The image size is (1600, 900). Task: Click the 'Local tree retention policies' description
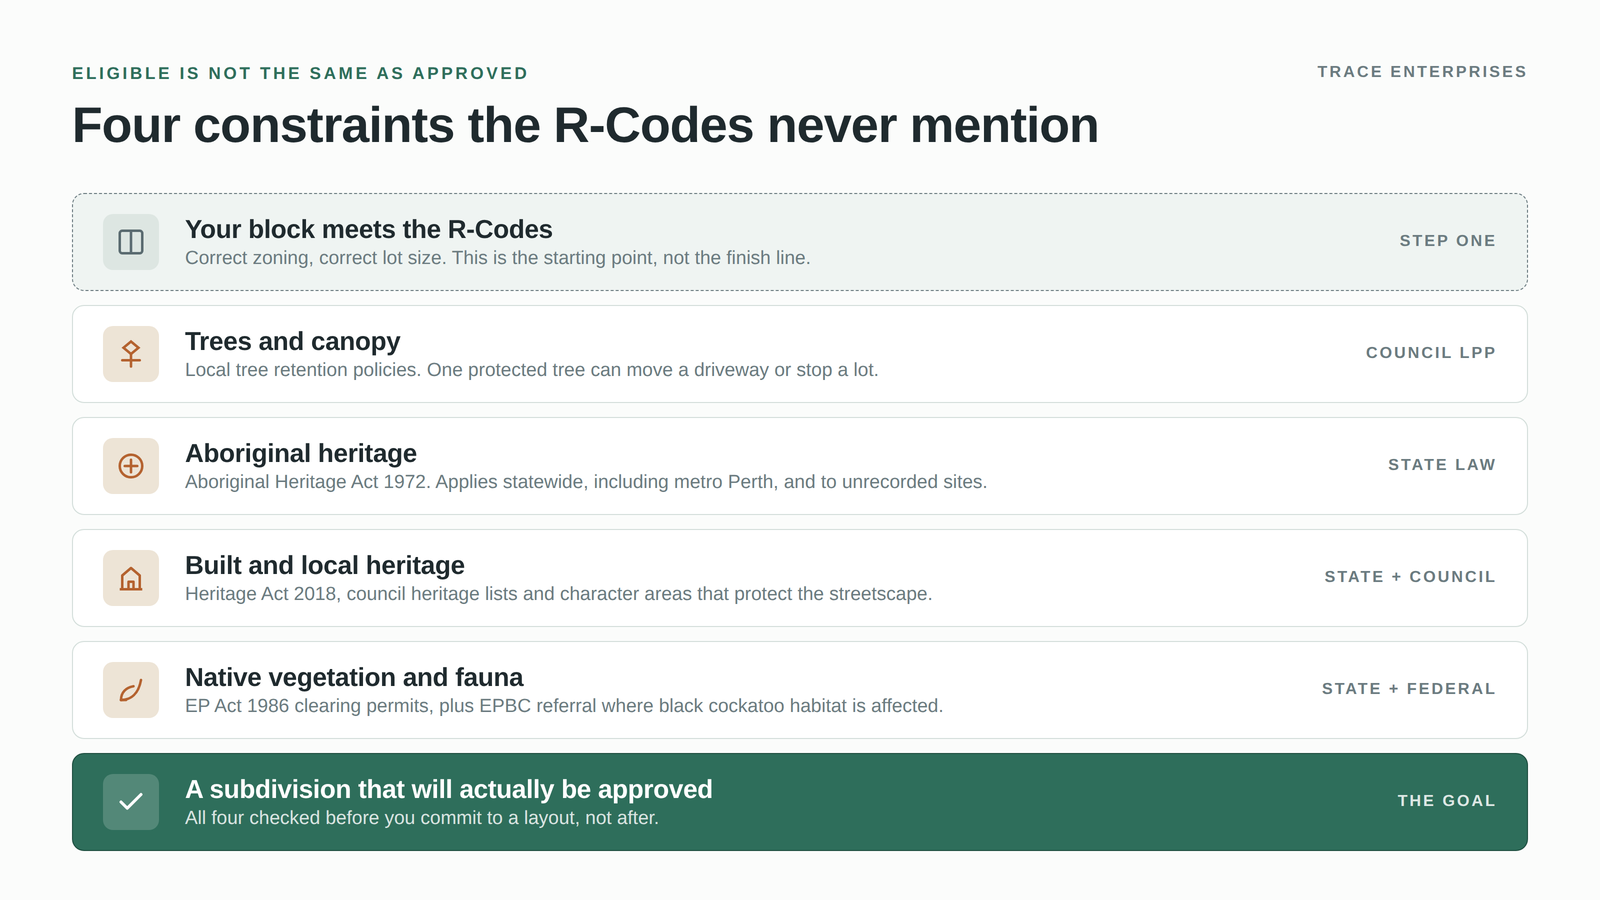[x=532, y=370]
